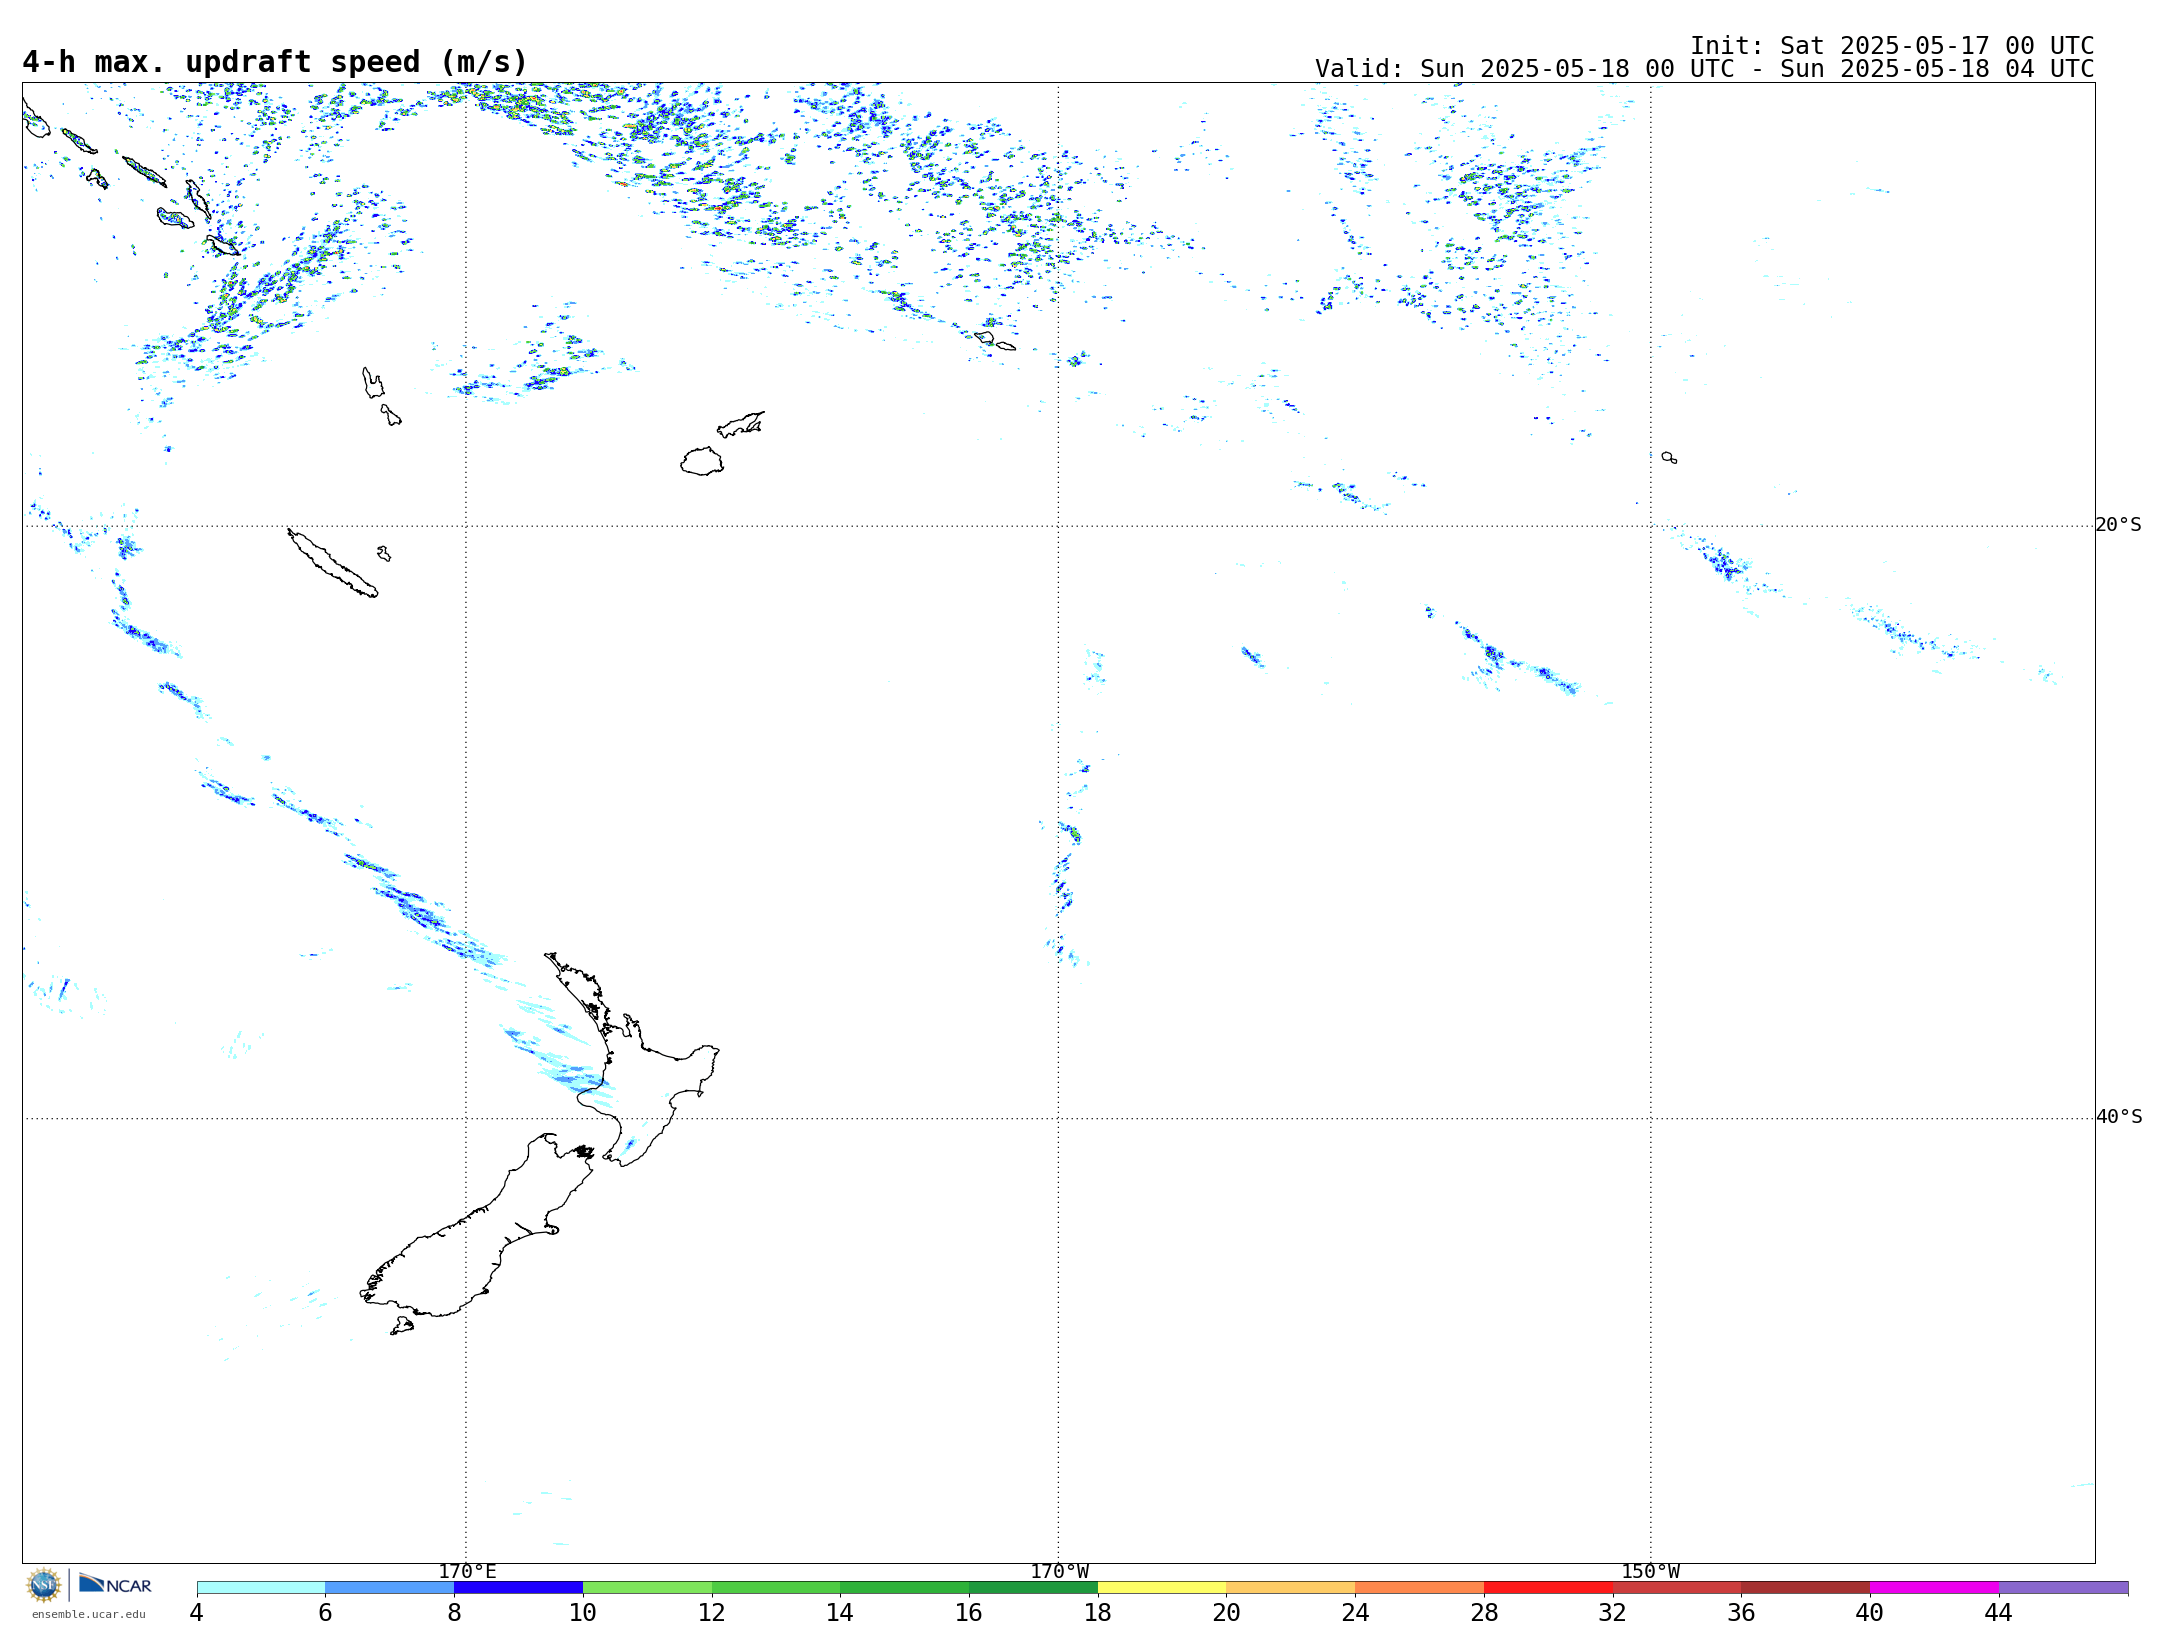
Task: Select the dark blue 8–10 colorbar segment
Action: [518, 1588]
